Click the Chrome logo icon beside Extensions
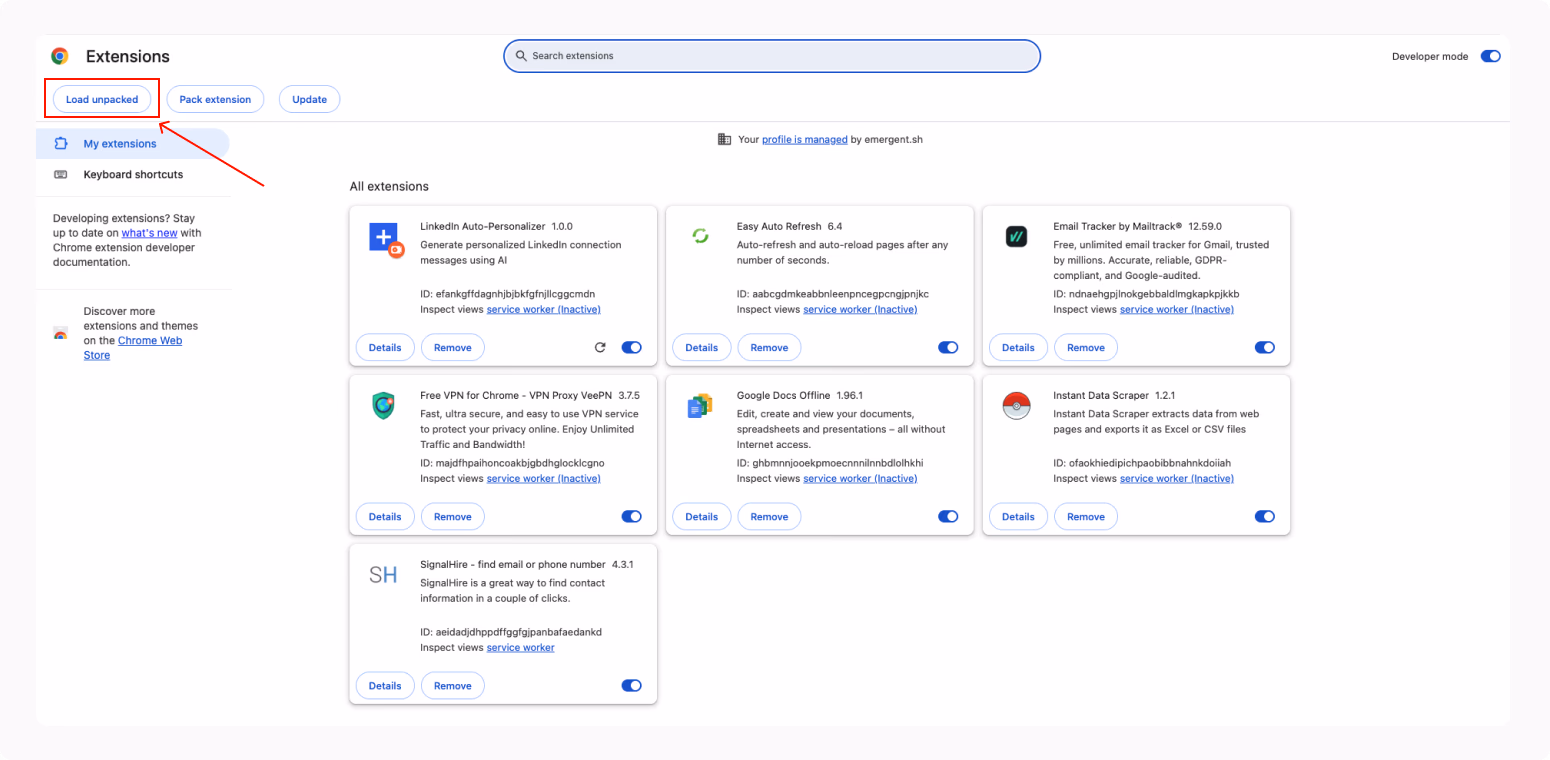This screenshot has width=1550, height=760. [60, 56]
